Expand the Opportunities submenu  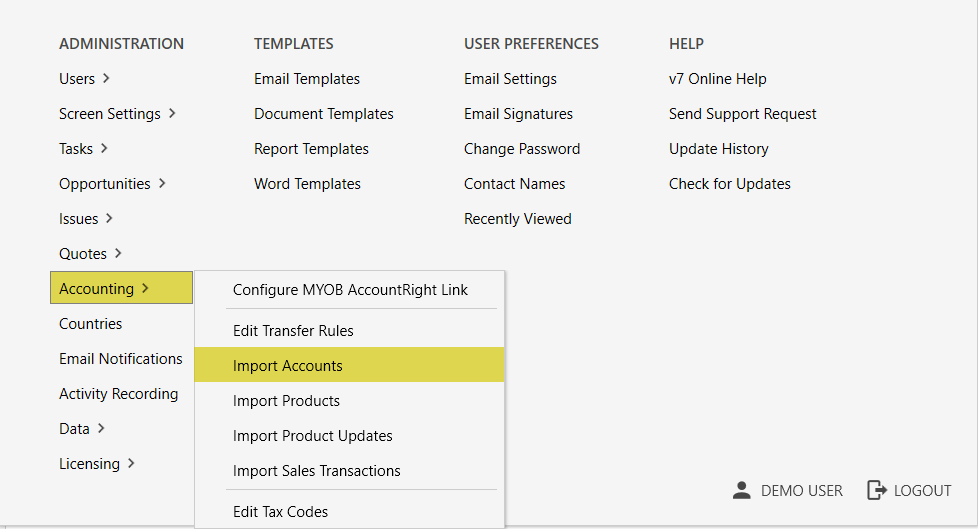162,183
